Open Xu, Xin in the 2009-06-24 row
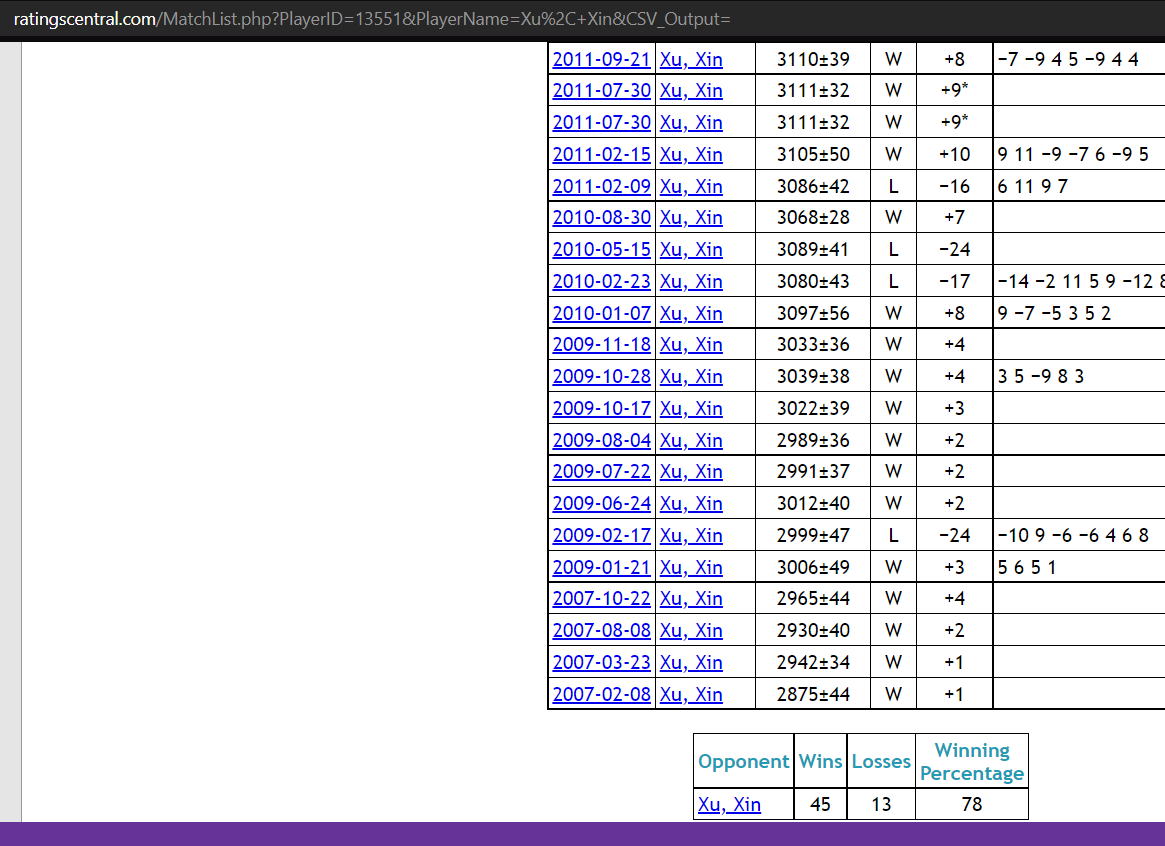1165x846 pixels. point(691,503)
